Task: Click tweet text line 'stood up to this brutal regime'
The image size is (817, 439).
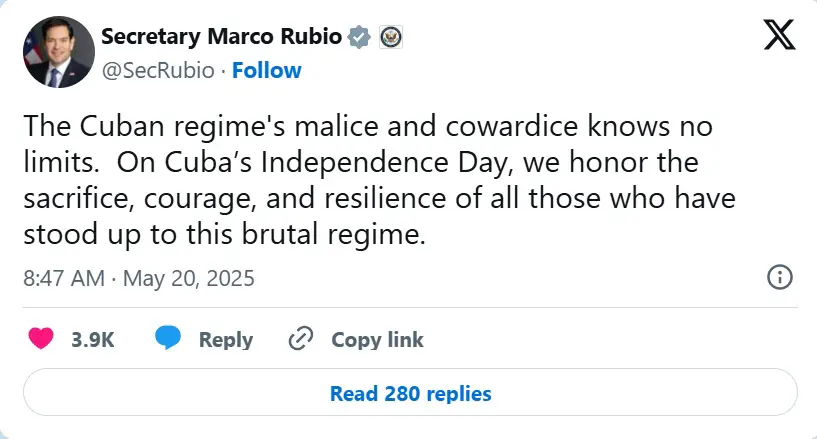Action: point(225,234)
